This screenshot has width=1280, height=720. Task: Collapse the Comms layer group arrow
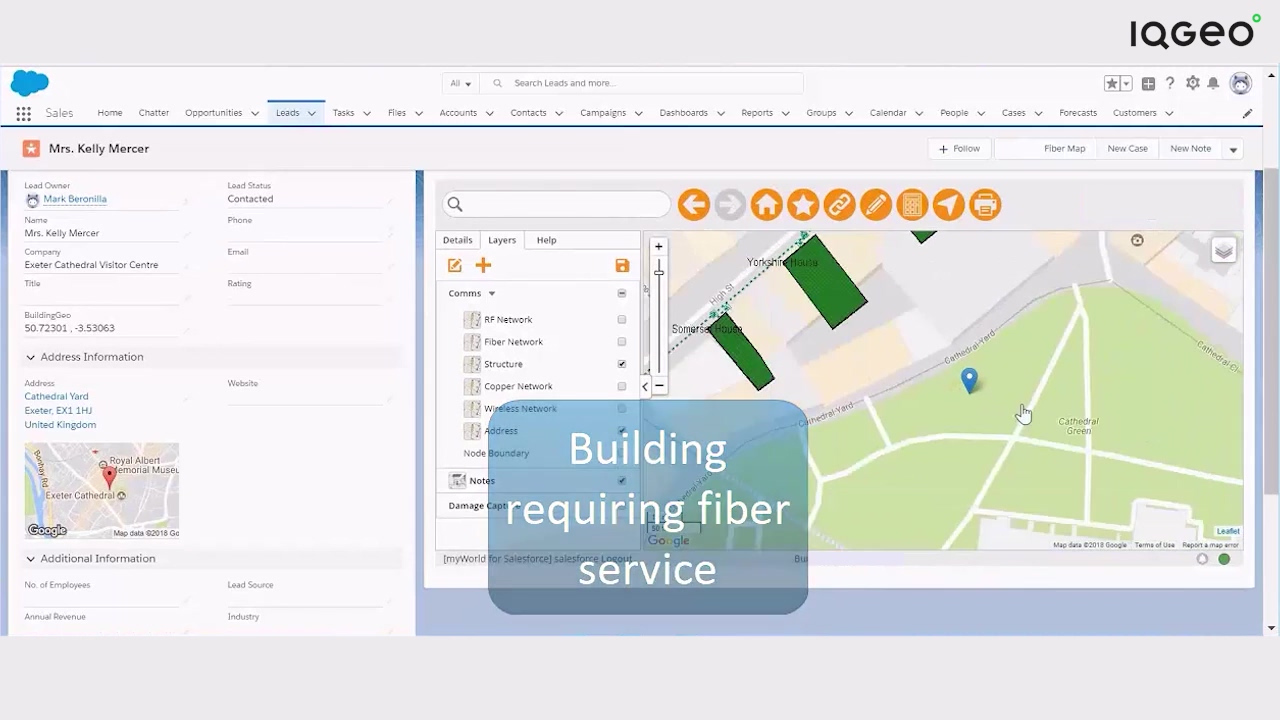click(x=491, y=294)
